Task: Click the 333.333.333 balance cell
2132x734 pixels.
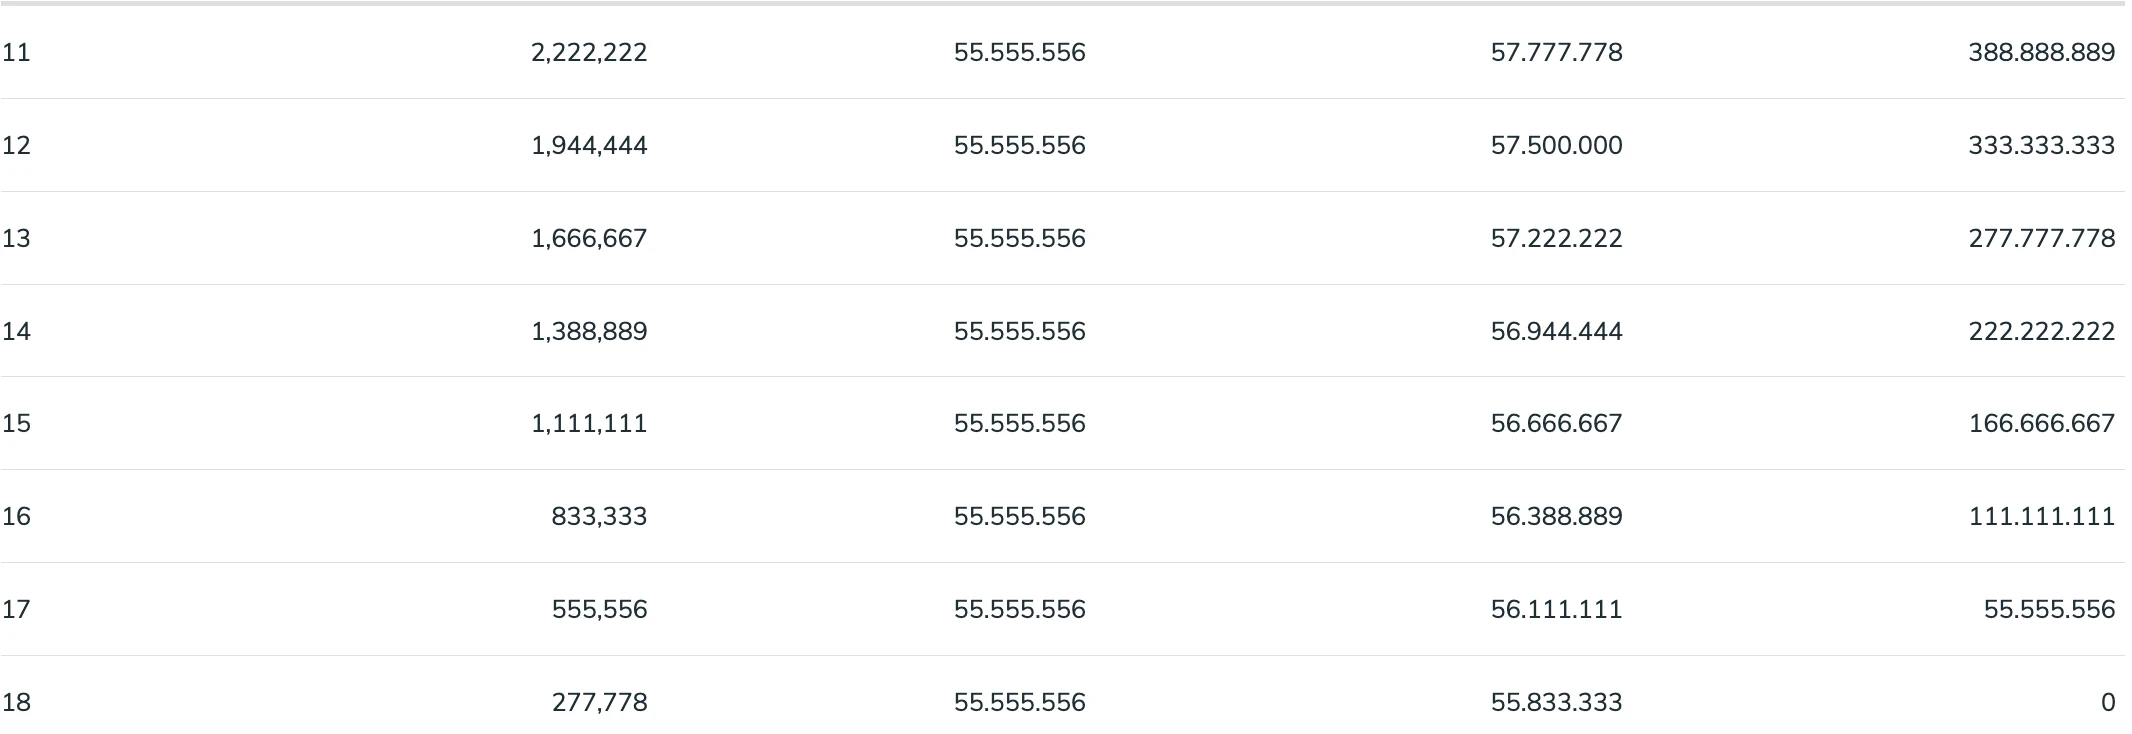Action: (x=2041, y=145)
